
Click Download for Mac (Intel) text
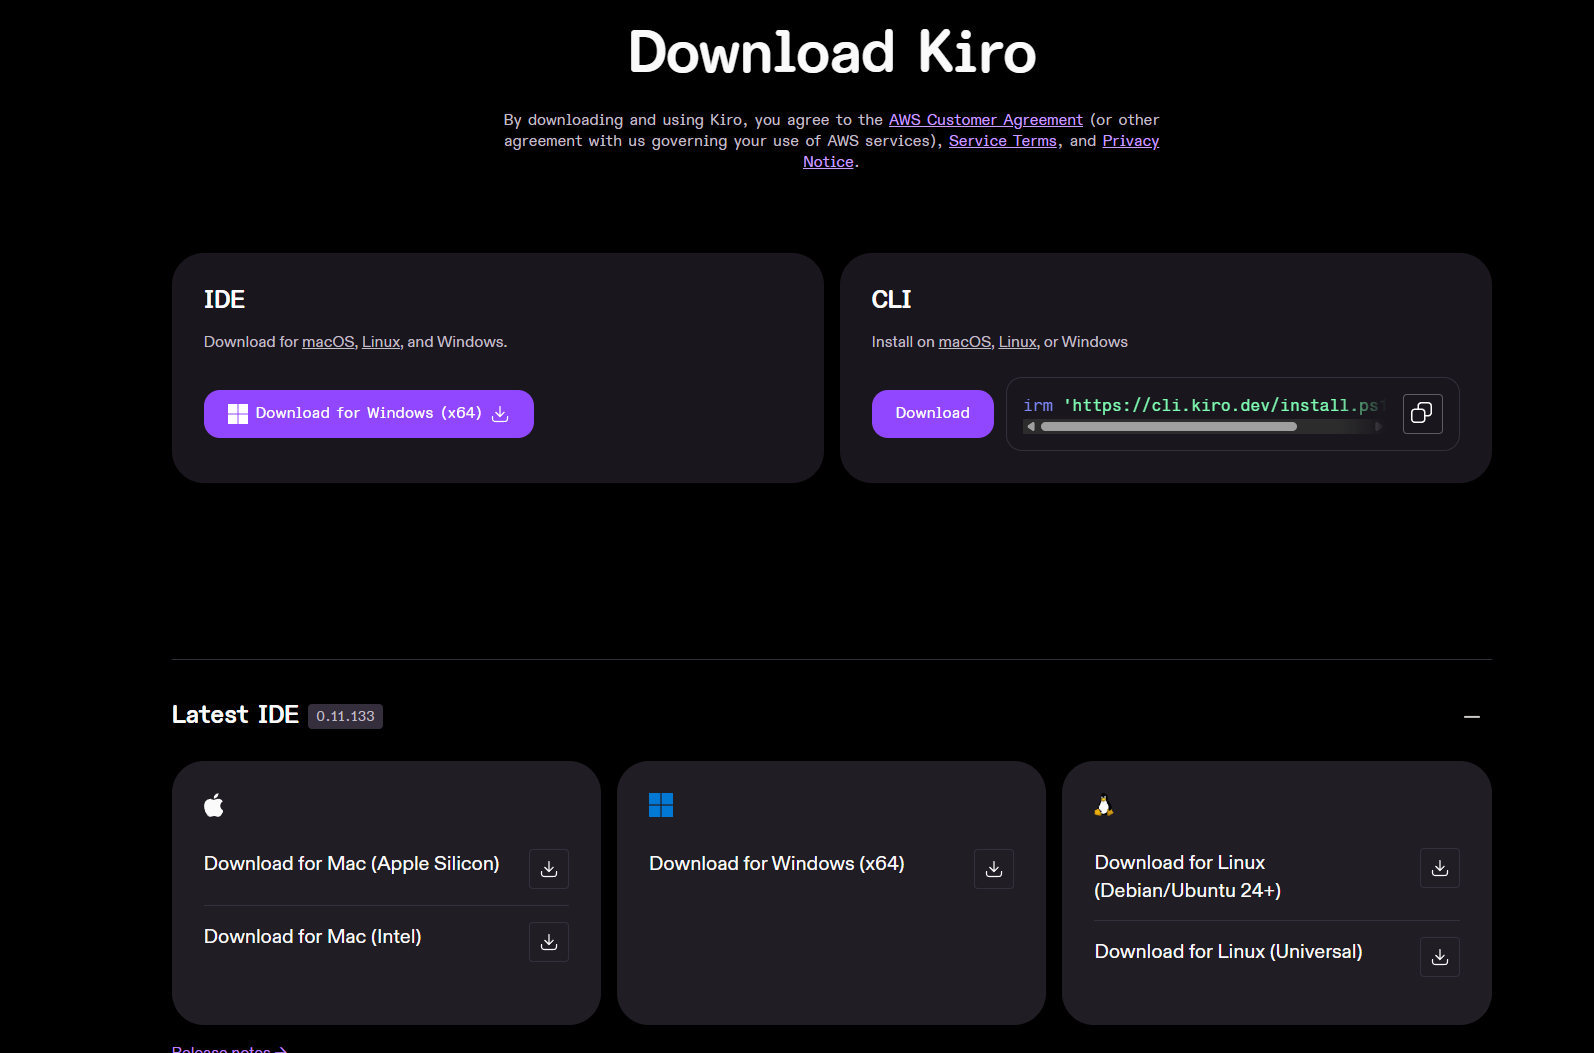313,936
